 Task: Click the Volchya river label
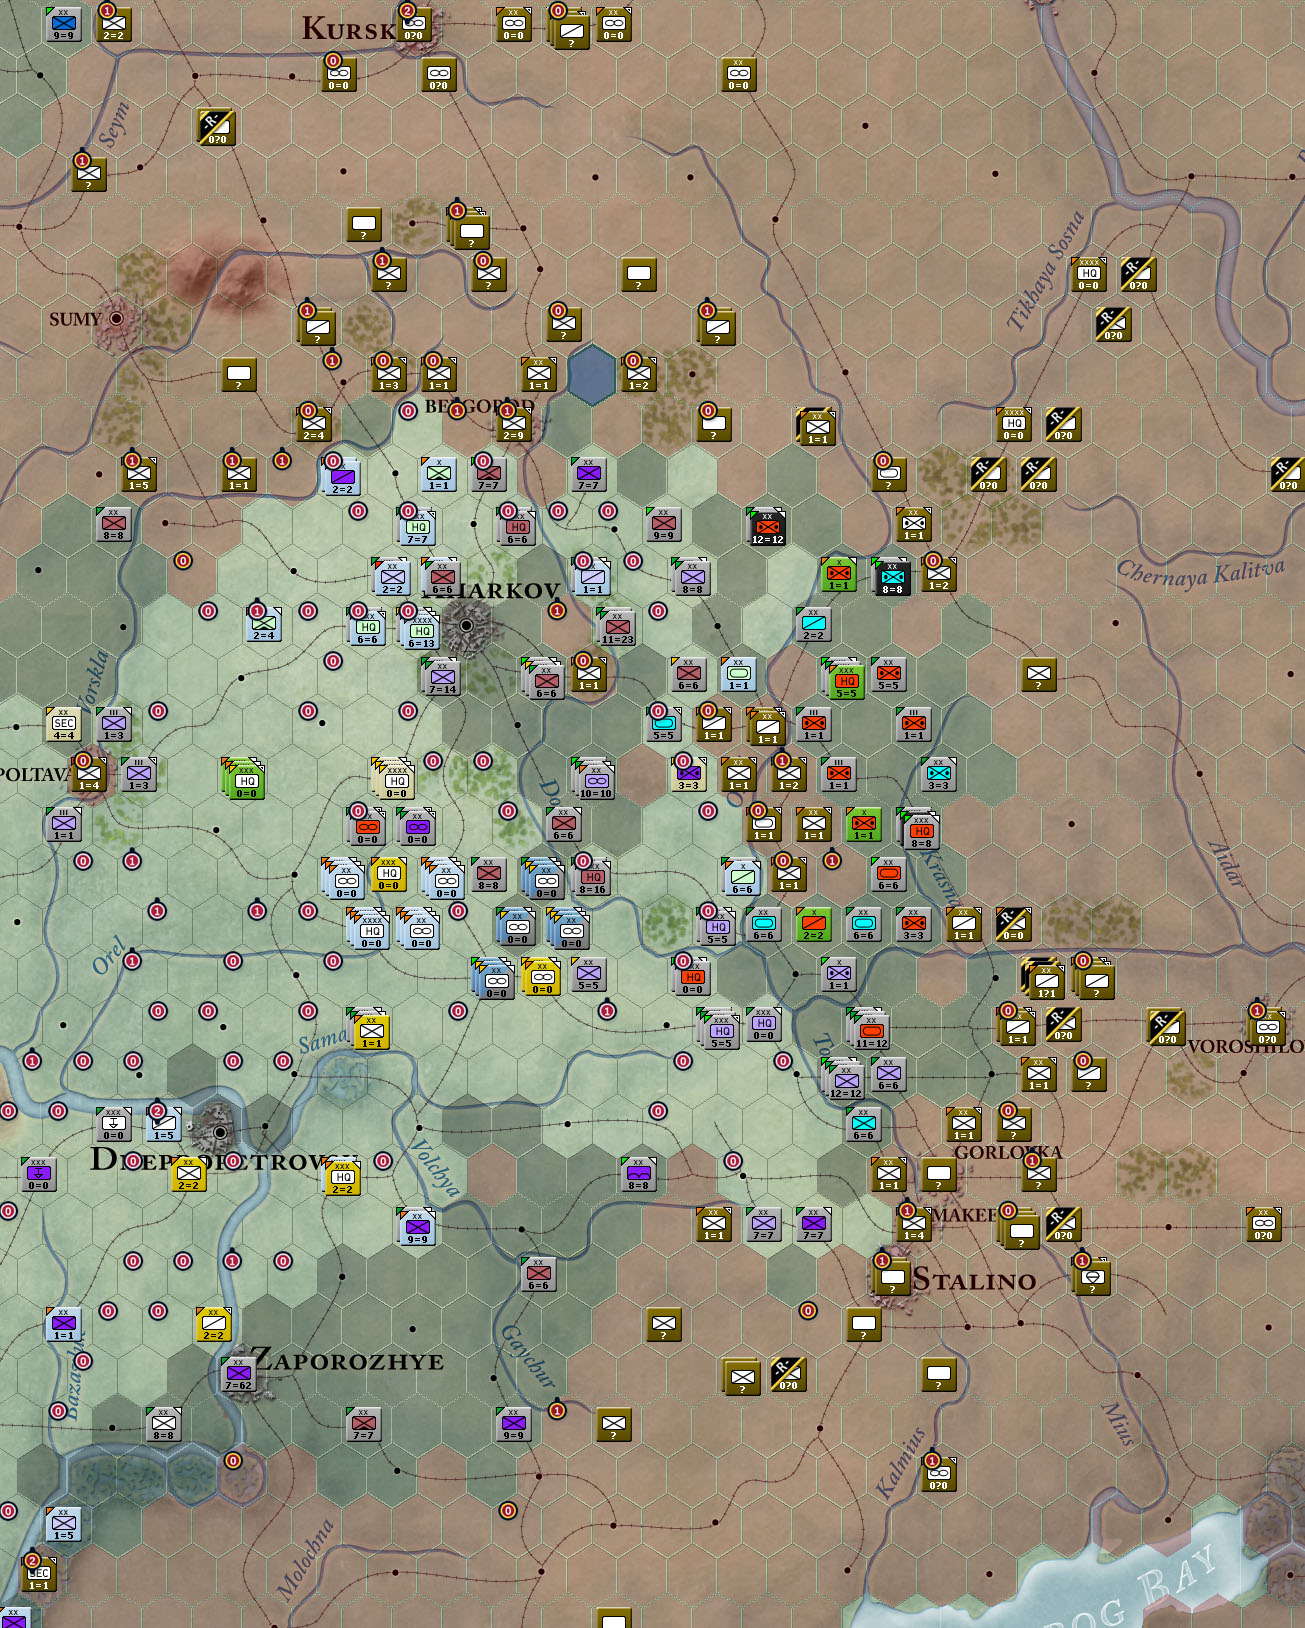[x=437, y=1167]
